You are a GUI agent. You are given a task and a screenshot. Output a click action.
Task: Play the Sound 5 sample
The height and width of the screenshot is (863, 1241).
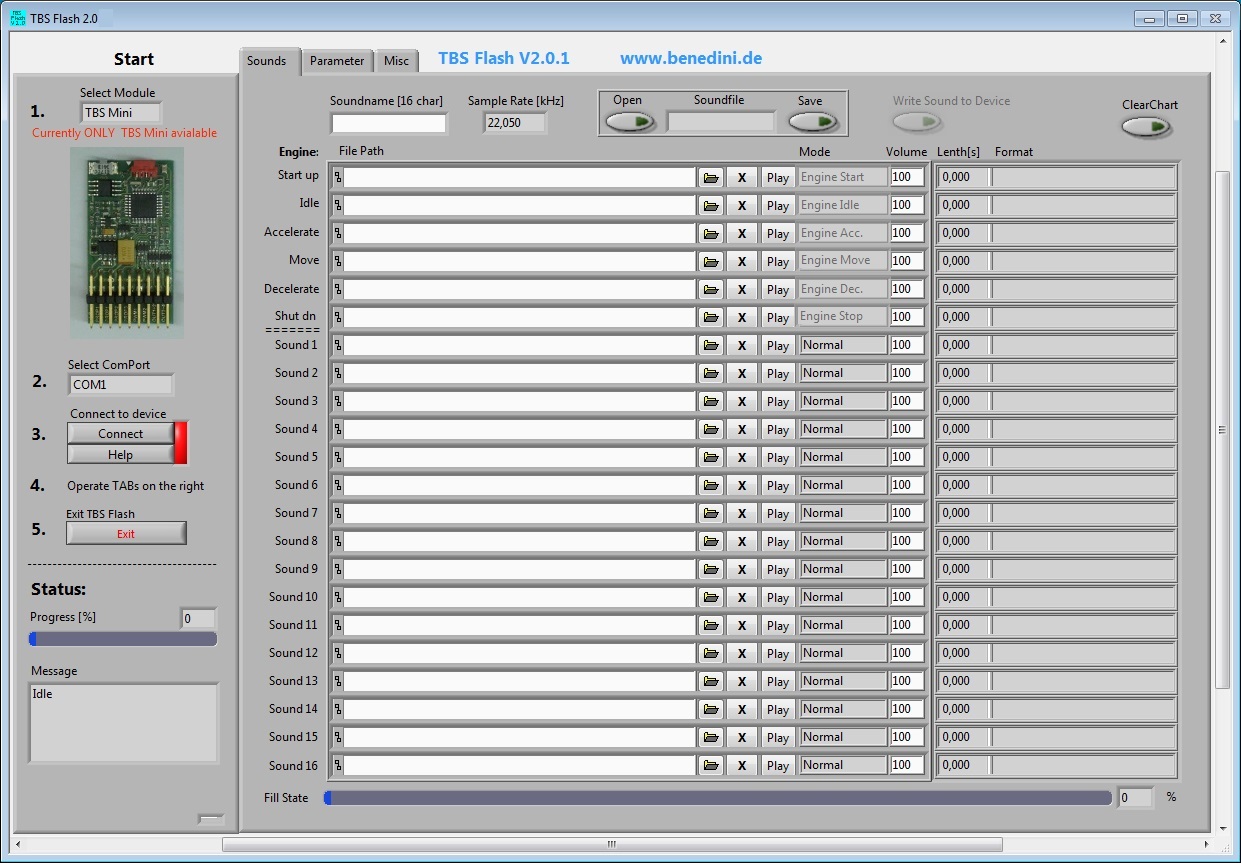(777, 457)
